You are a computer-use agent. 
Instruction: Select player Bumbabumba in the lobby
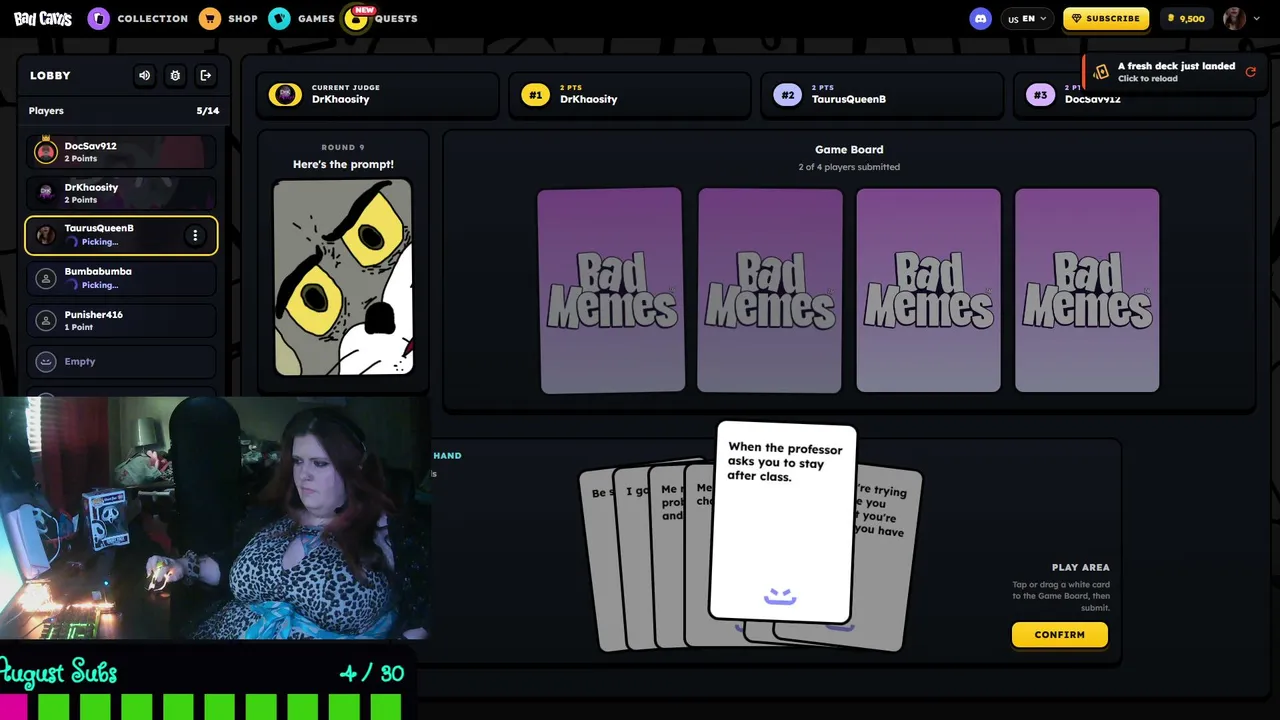click(x=121, y=278)
